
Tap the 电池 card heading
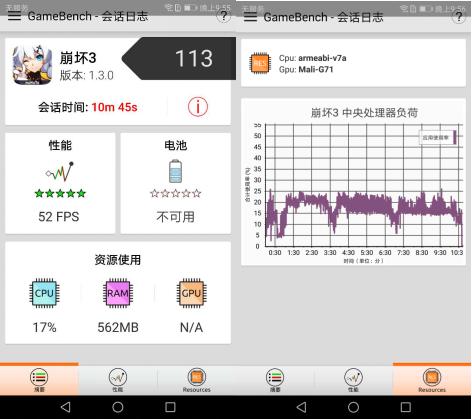point(176,145)
